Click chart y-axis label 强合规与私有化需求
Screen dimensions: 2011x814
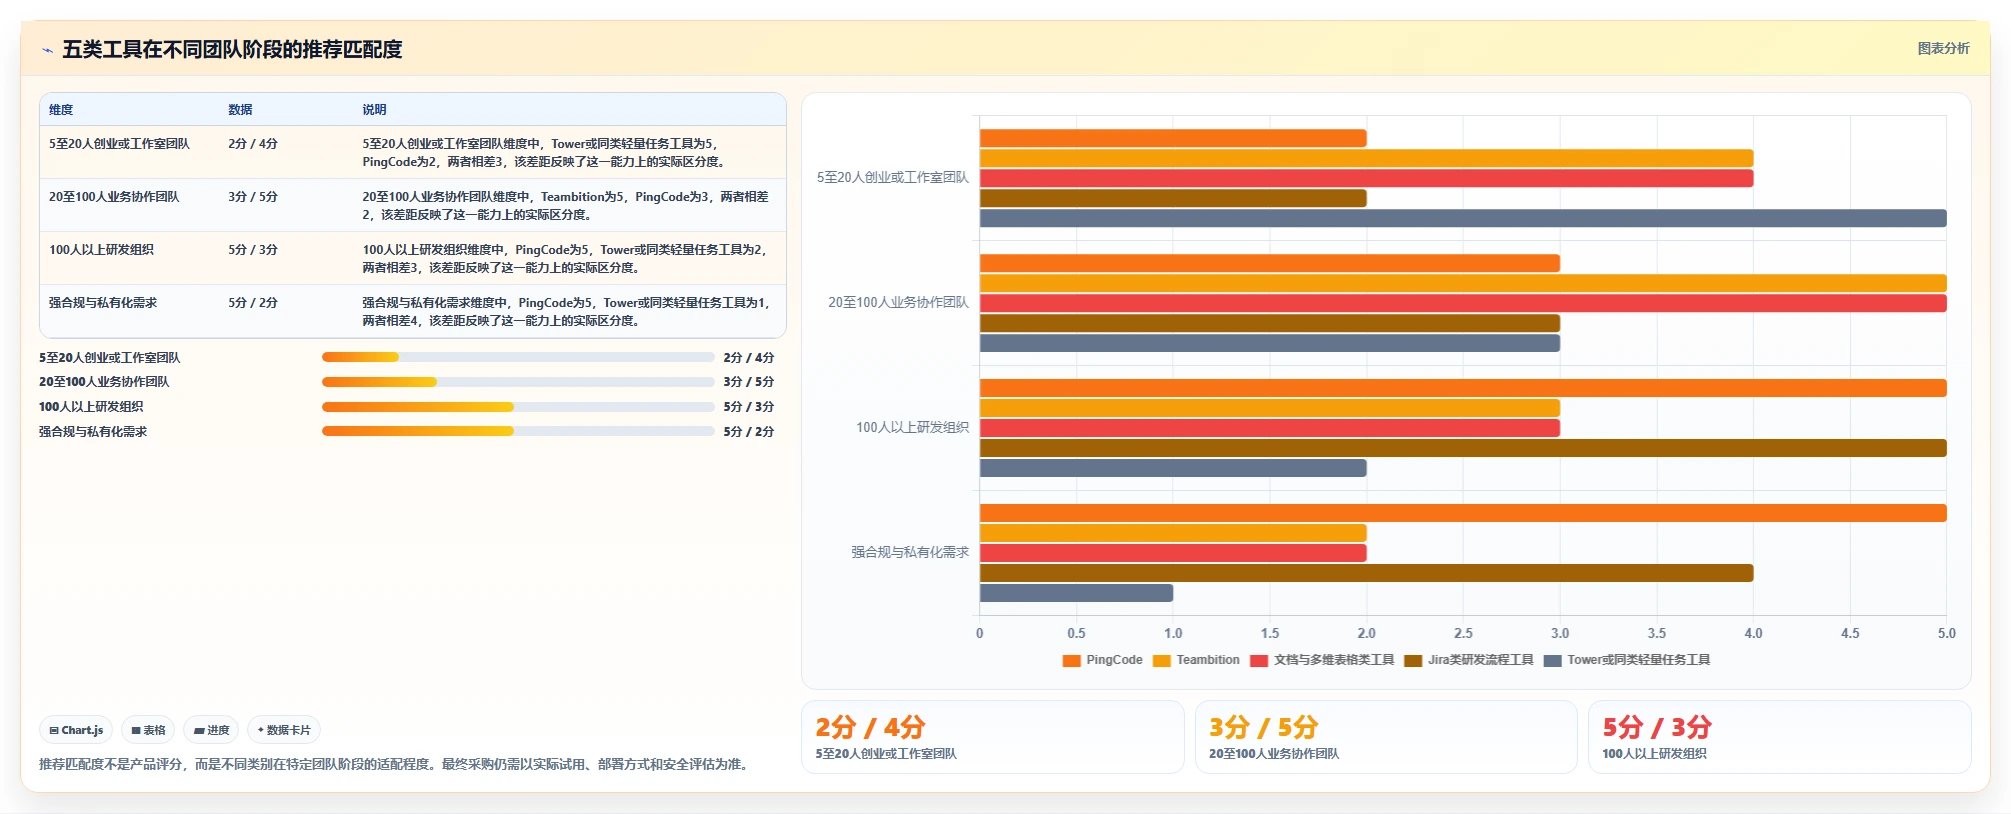point(910,552)
